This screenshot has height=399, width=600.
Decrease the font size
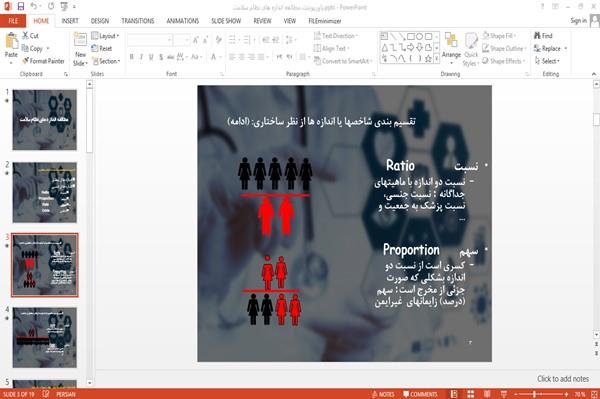pyautogui.click(x=205, y=40)
